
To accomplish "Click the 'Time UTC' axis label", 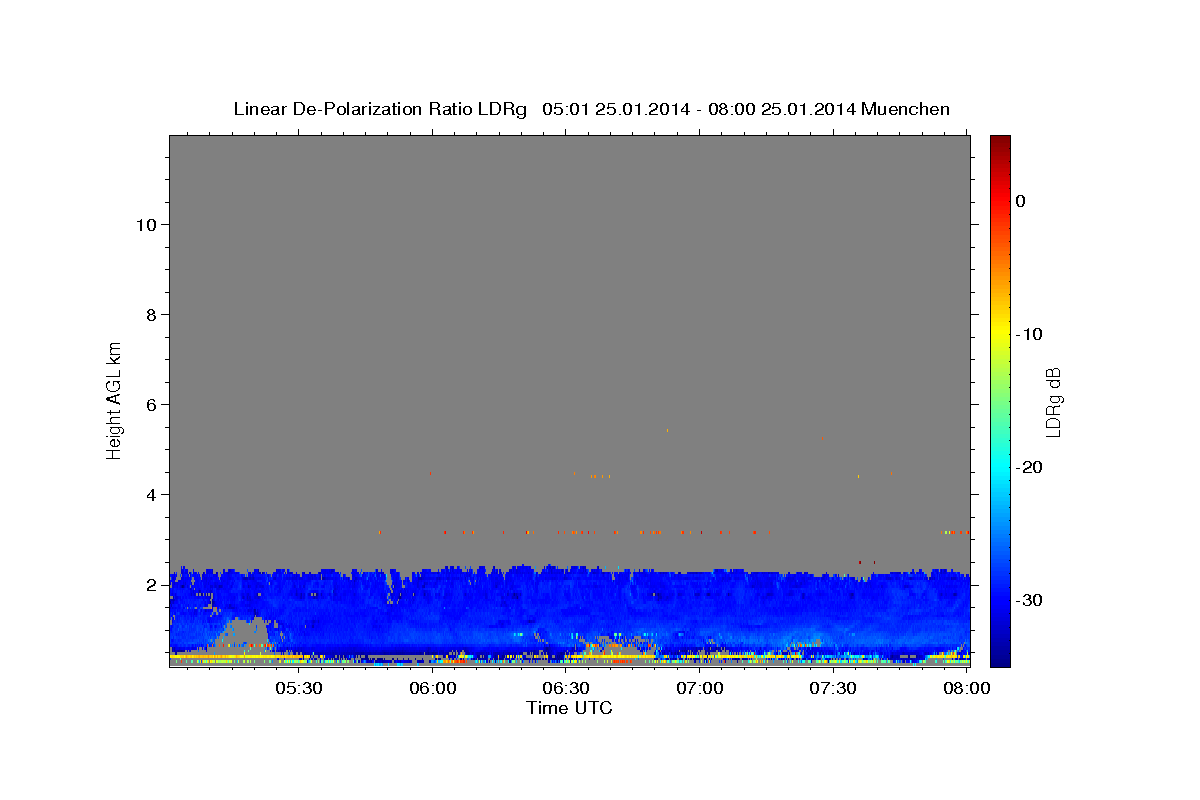I will [569, 708].
